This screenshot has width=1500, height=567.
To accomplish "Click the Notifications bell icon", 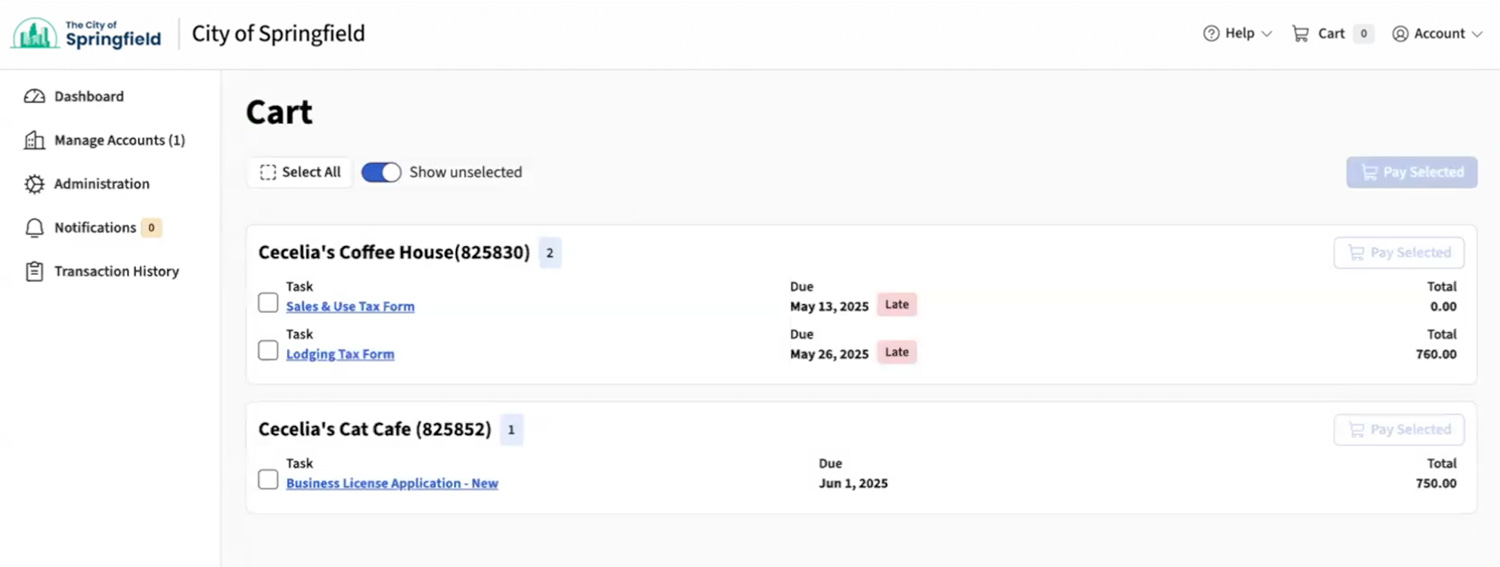I will click(x=35, y=228).
